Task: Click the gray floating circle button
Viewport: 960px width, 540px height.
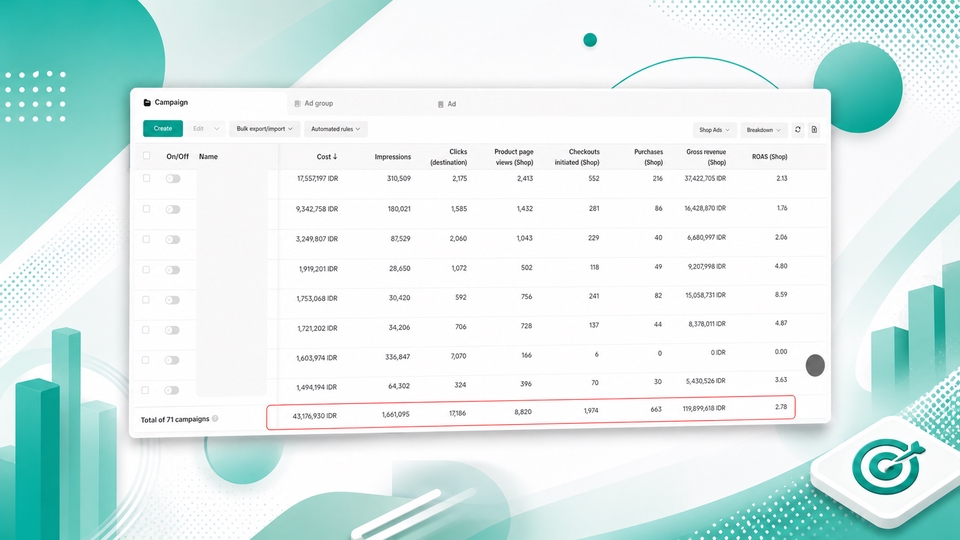Action: click(815, 366)
